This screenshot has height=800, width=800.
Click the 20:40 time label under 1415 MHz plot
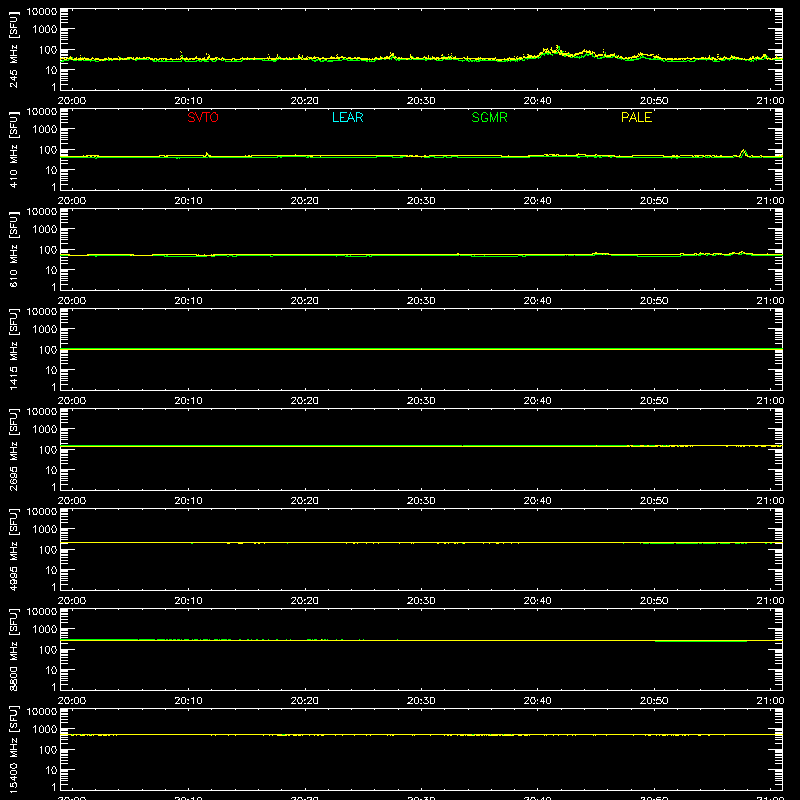click(x=537, y=401)
